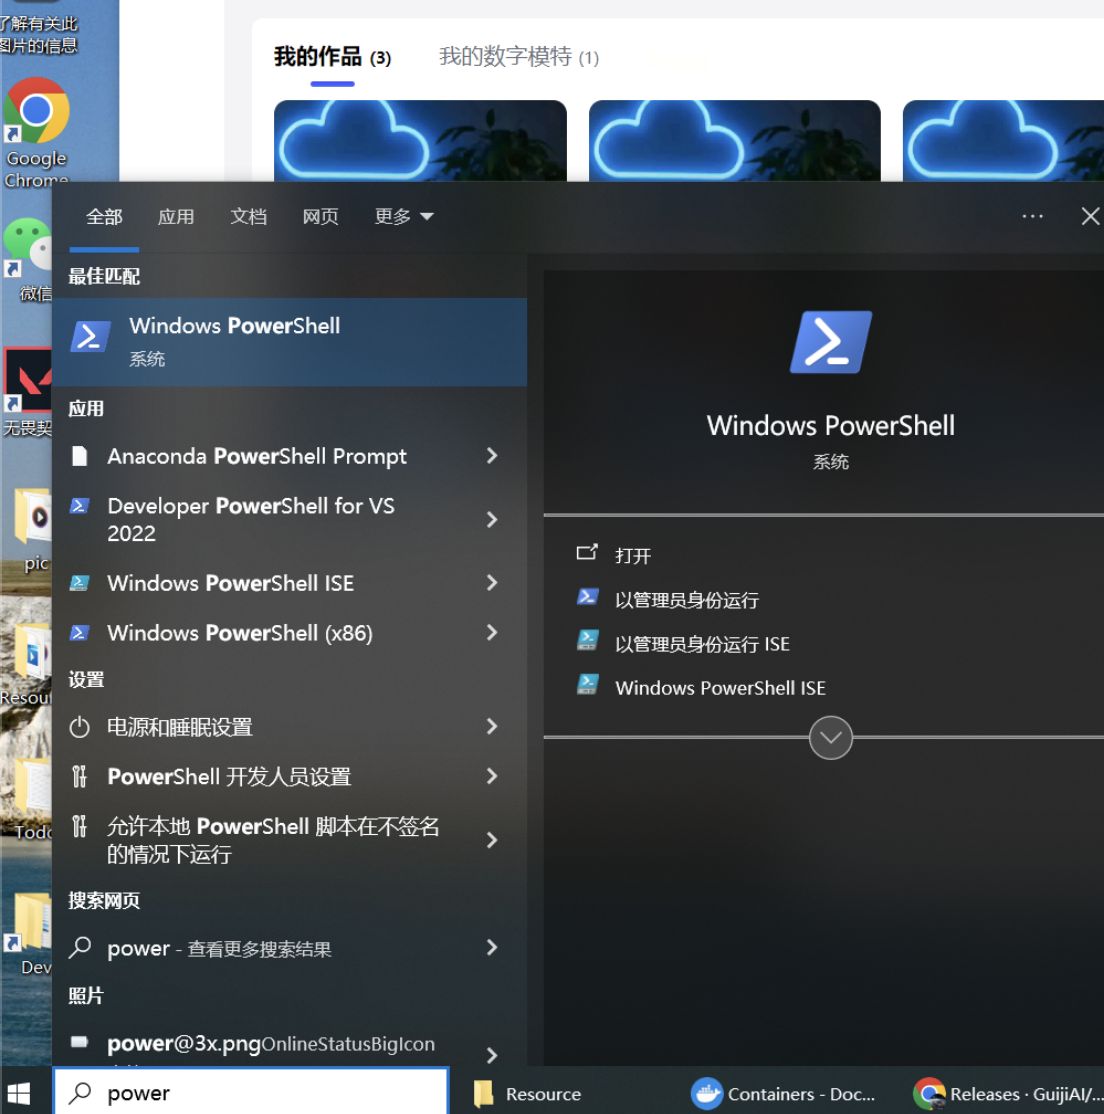Click the Developer PowerShell for VS 2022 icon
This screenshot has height=1114, width=1104.
click(x=79, y=506)
